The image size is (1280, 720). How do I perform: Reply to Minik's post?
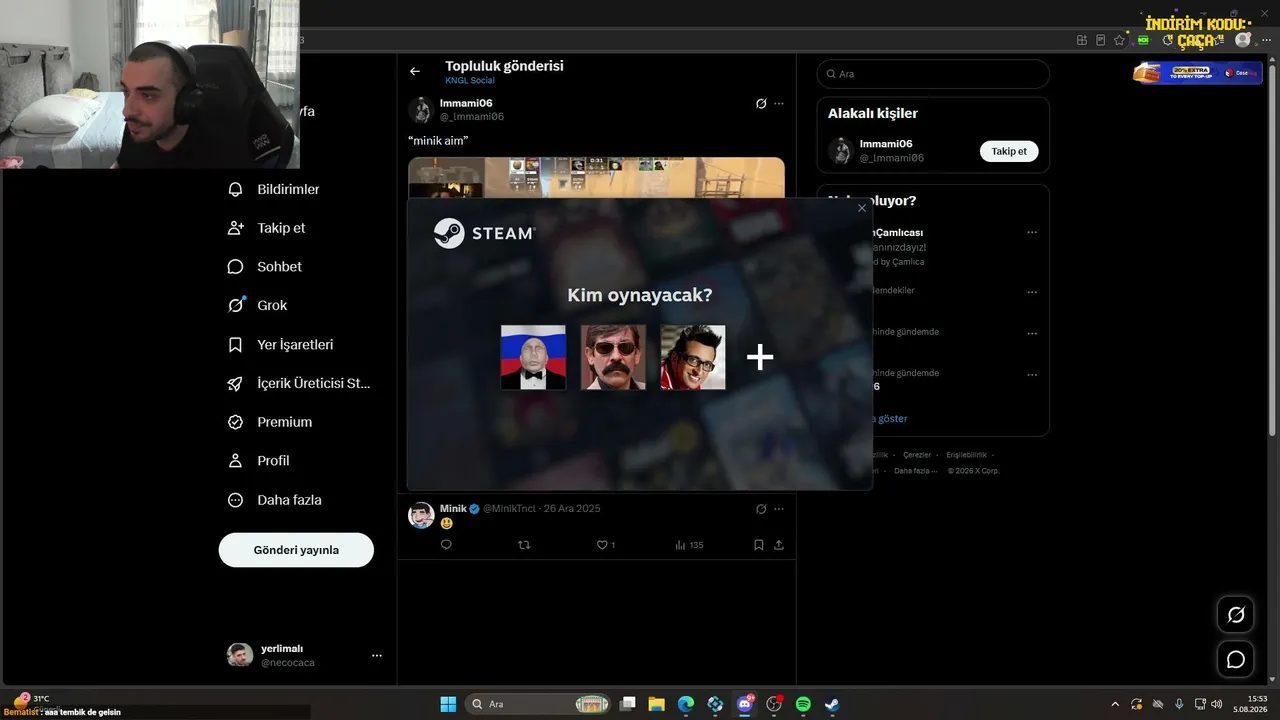coord(446,545)
